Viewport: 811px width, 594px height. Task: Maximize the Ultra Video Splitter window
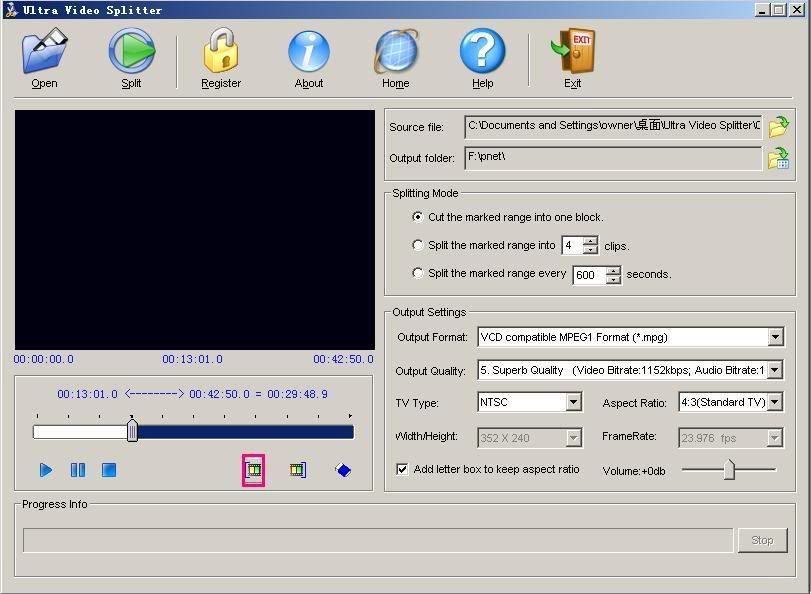779,9
